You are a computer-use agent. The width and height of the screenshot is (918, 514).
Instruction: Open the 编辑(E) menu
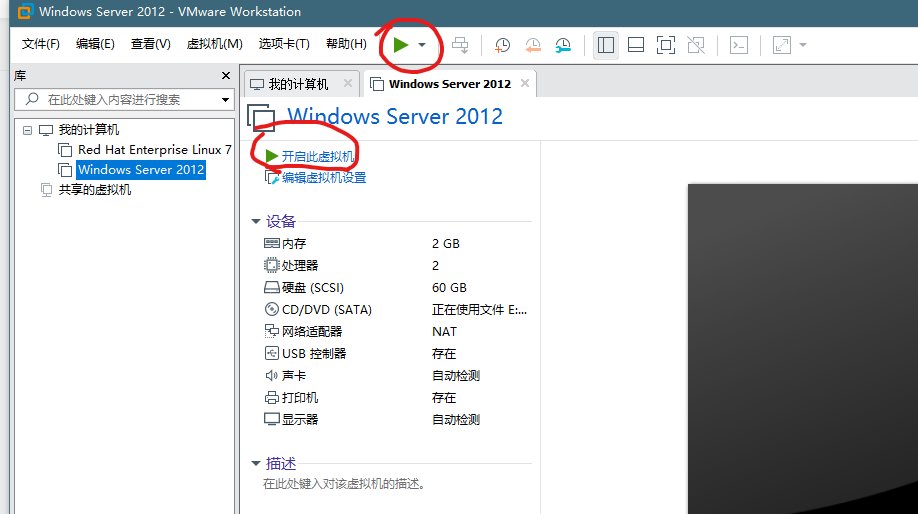(95, 44)
